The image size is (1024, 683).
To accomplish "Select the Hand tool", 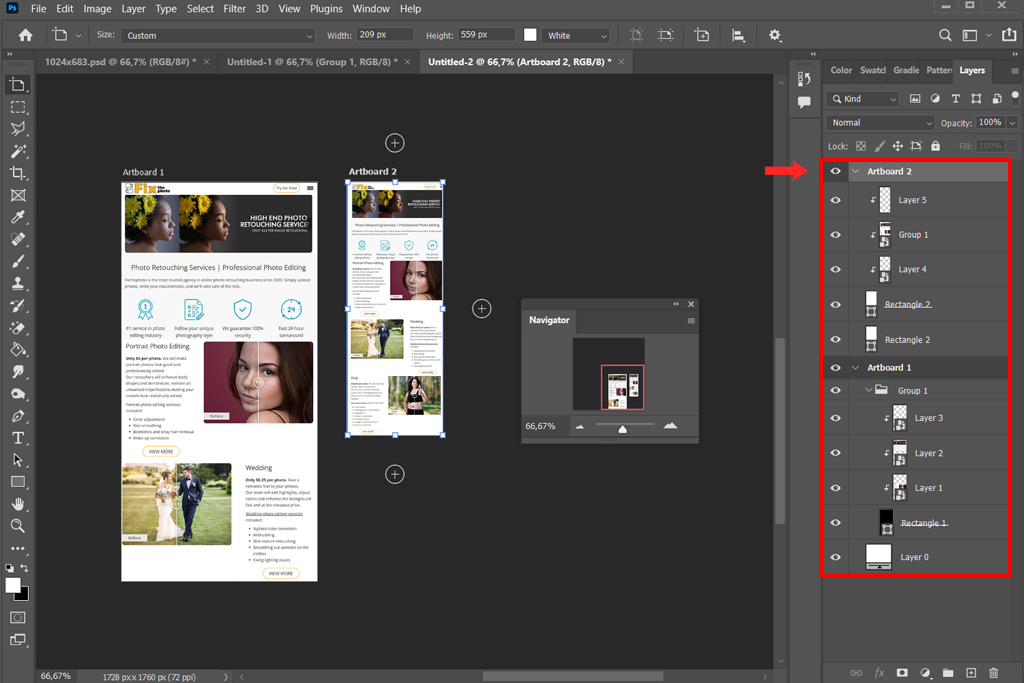I will click(x=18, y=504).
